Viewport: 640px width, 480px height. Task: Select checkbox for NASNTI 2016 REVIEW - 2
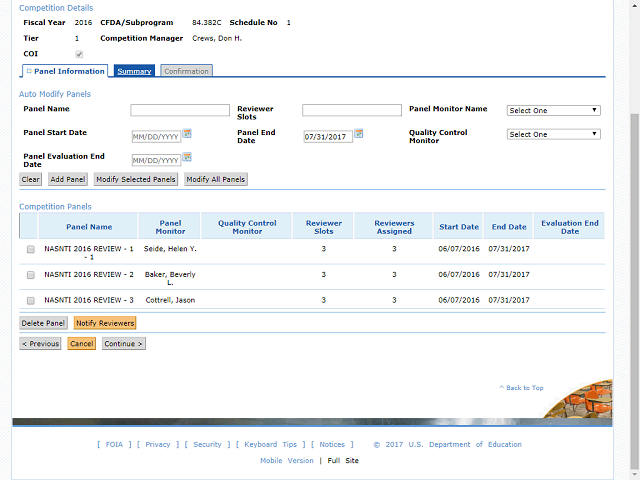pyautogui.click(x=30, y=274)
